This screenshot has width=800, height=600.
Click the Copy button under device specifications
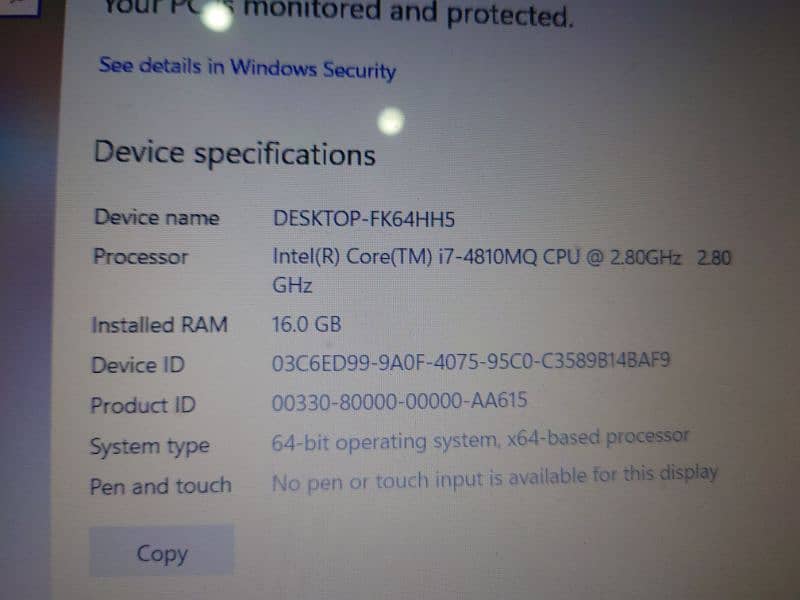pos(162,552)
